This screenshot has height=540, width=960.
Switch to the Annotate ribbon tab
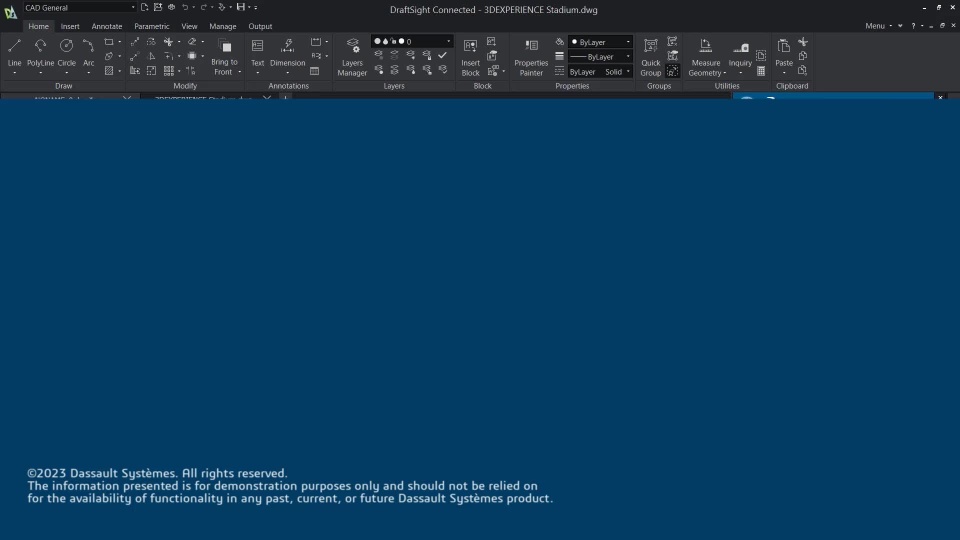tap(107, 26)
